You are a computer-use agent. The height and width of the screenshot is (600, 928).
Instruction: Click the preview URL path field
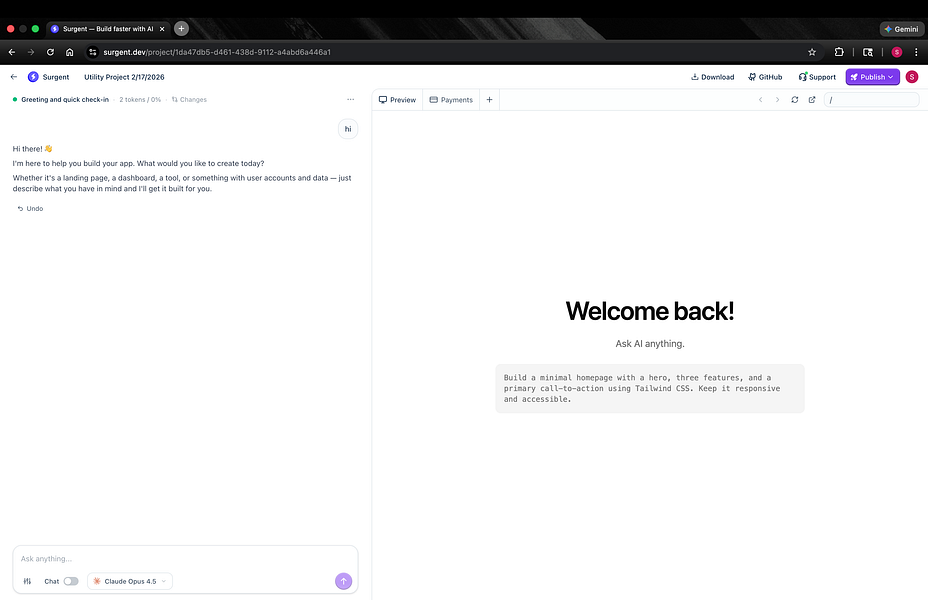[871, 99]
